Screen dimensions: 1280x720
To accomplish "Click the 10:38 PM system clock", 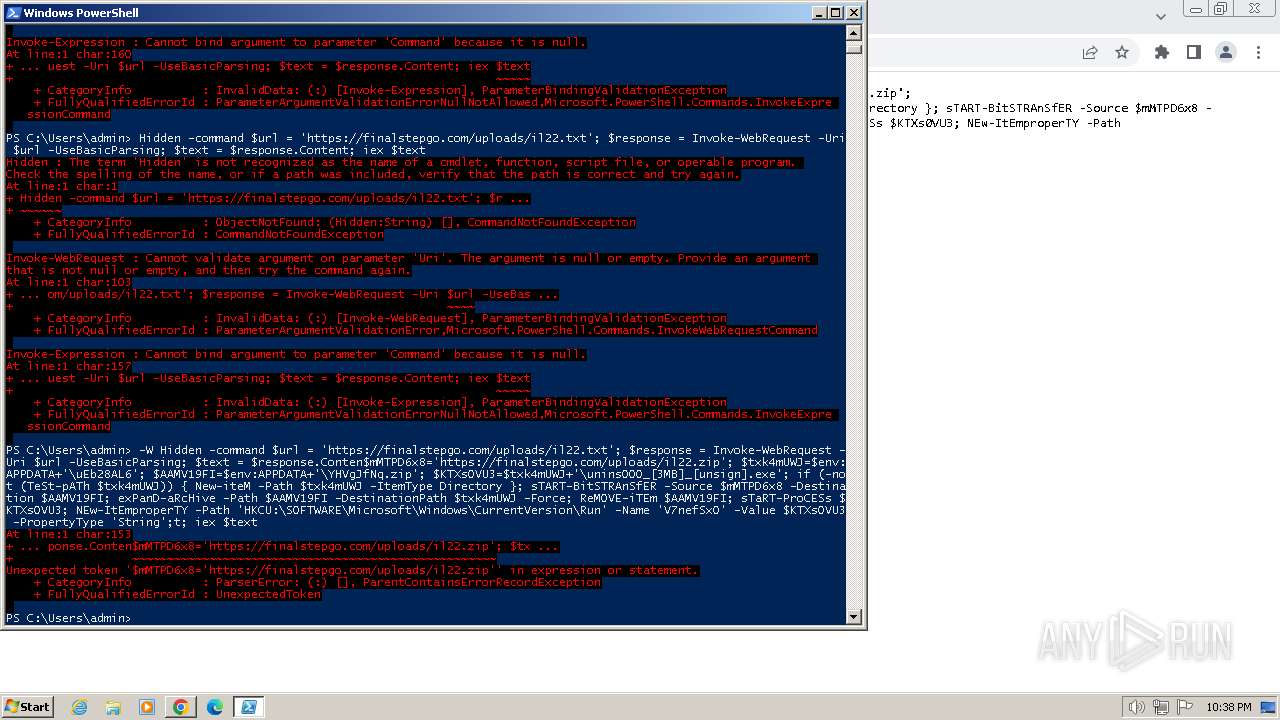I will [1228, 707].
